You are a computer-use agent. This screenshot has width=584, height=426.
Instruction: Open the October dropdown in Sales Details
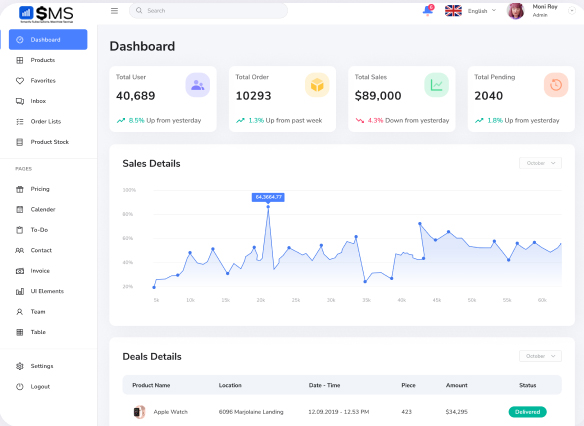click(540, 163)
